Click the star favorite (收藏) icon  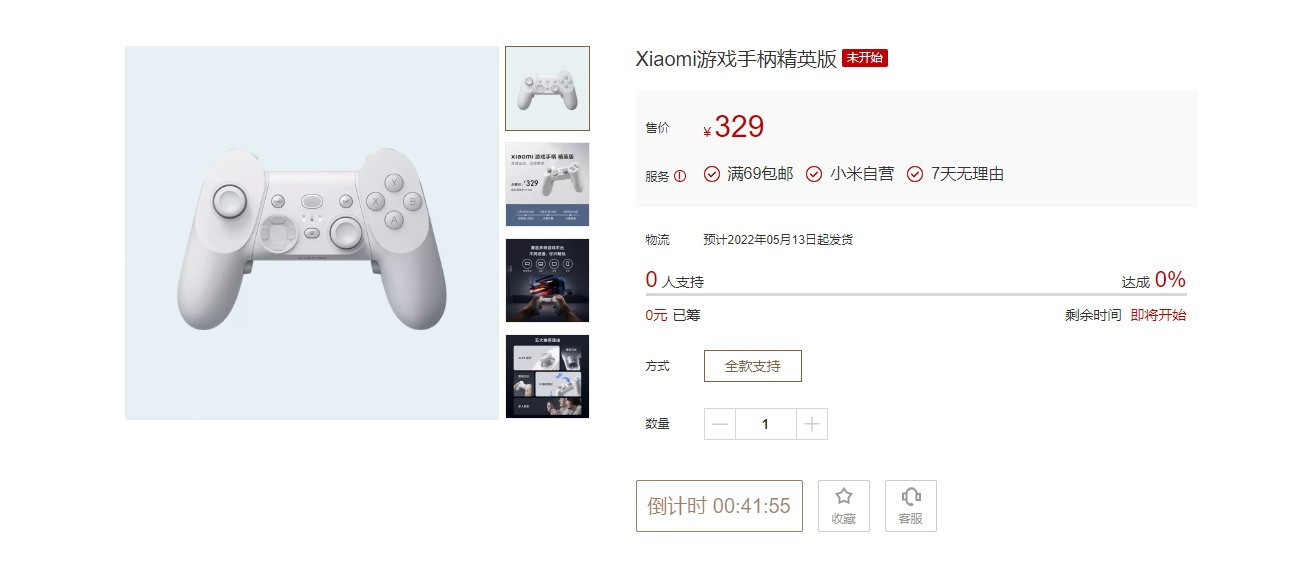pyautogui.click(x=843, y=495)
